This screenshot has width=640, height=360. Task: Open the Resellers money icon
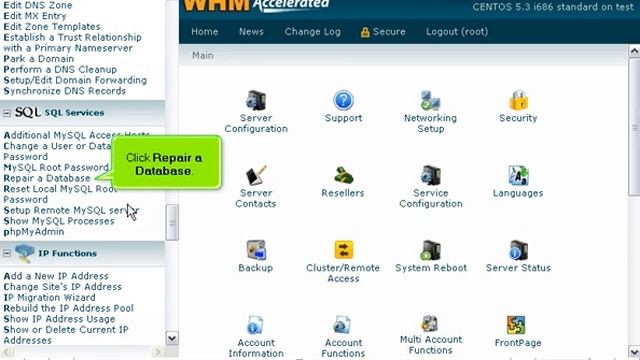click(x=343, y=176)
